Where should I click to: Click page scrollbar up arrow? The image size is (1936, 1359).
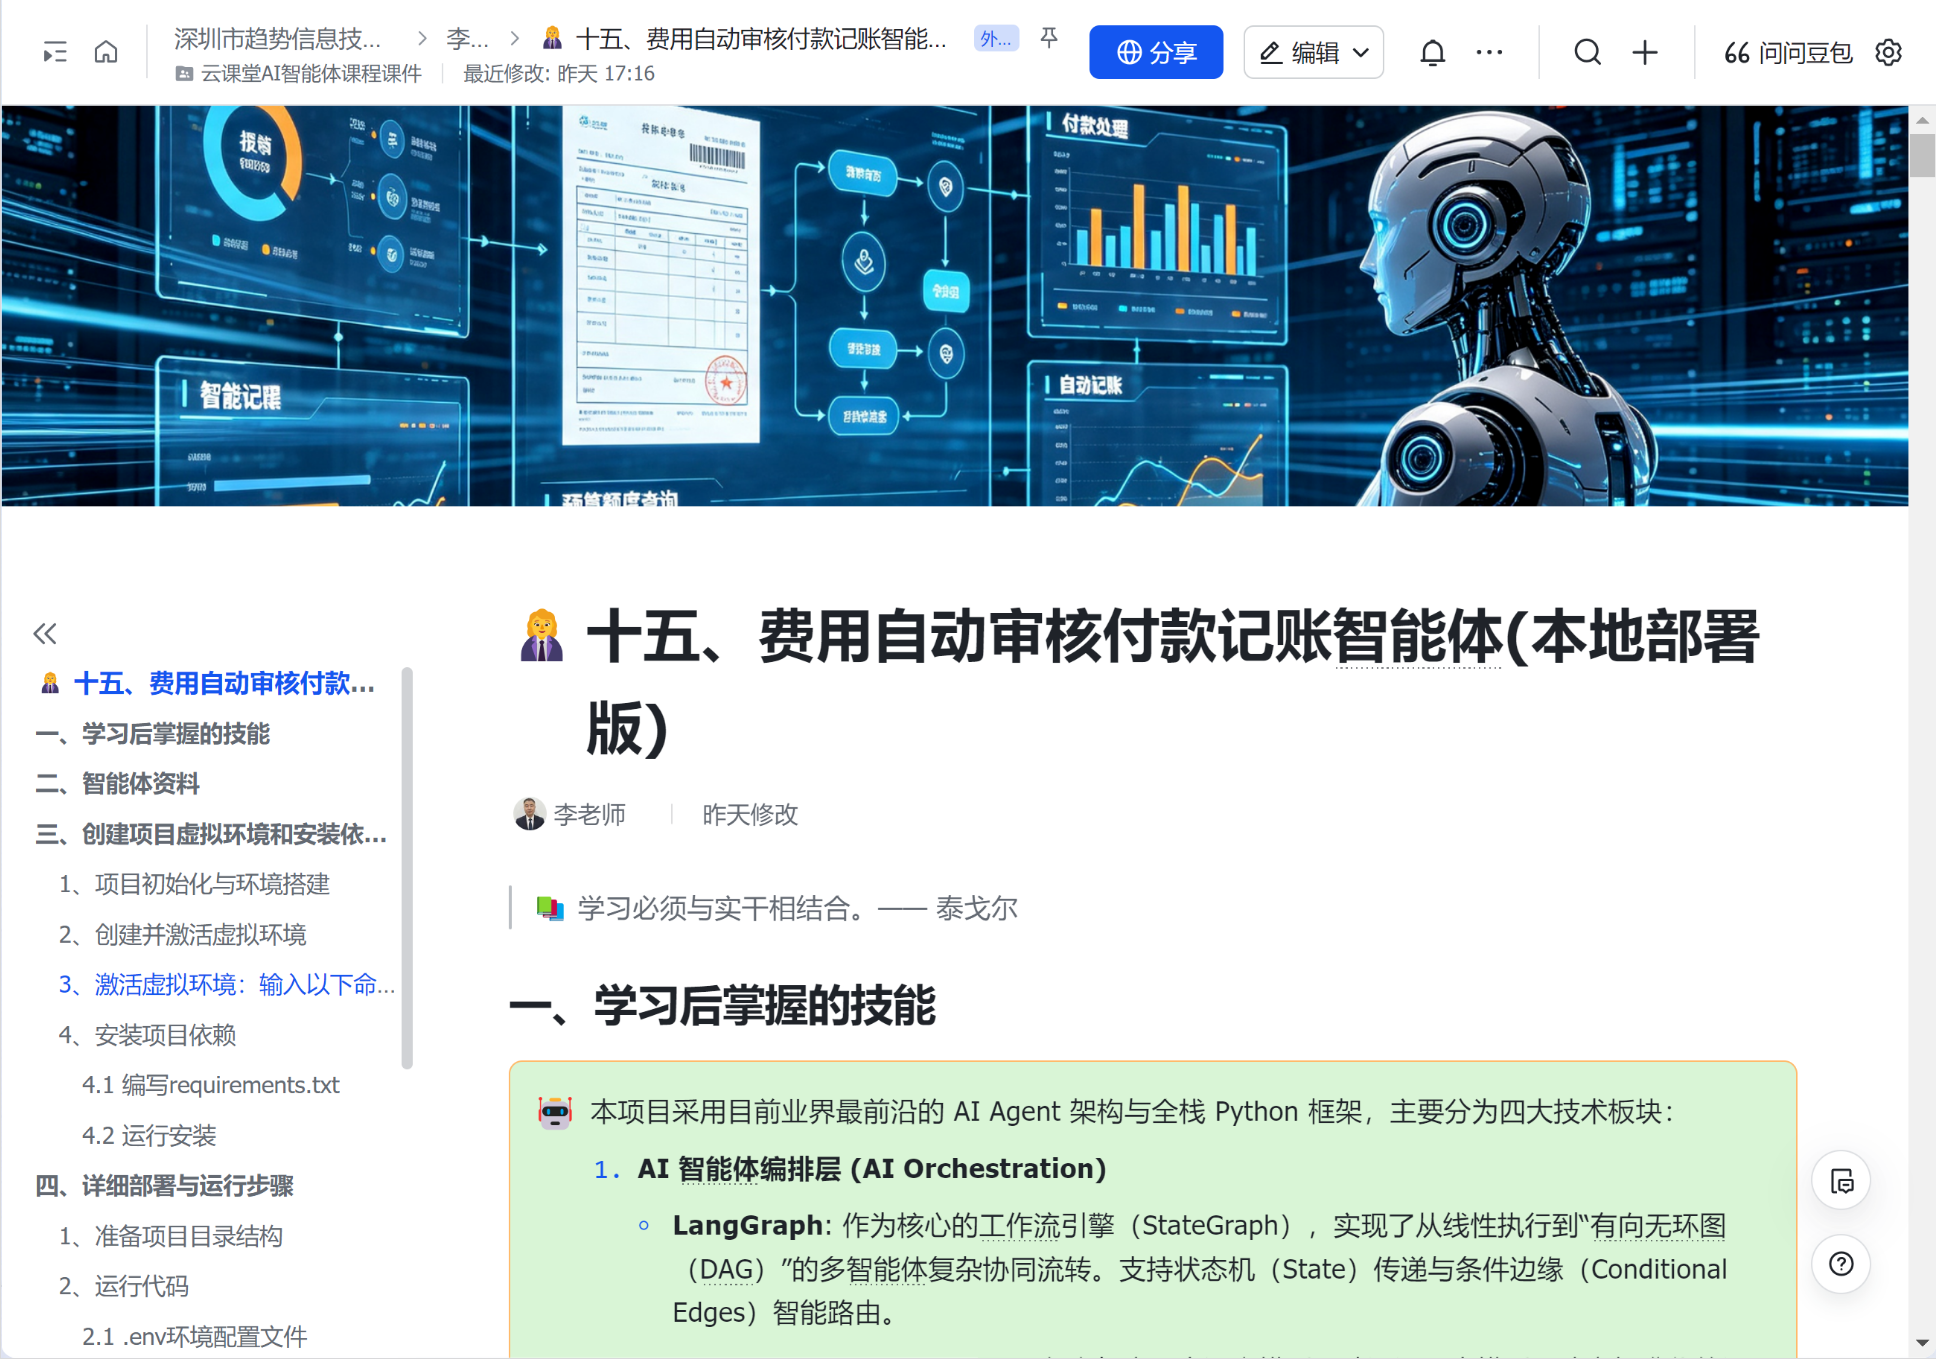(x=1922, y=119)
